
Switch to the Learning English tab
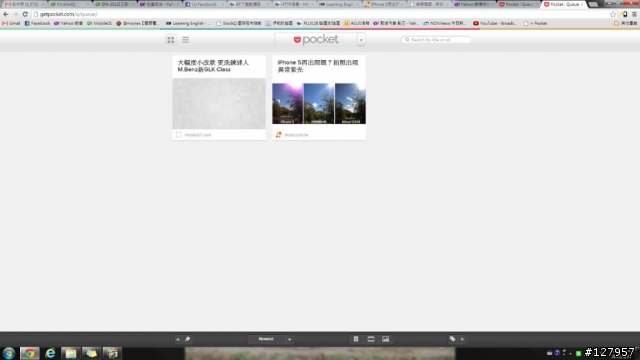(338, 4)
